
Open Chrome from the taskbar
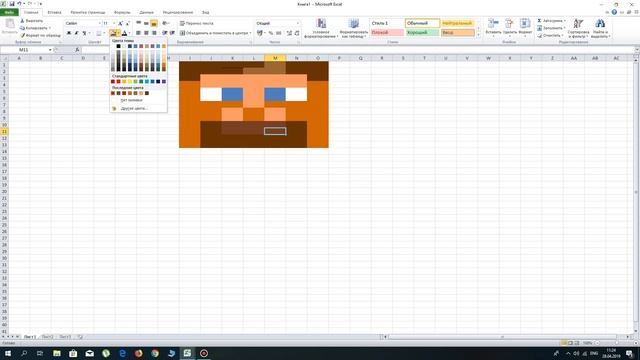click(x=155, y=353)
